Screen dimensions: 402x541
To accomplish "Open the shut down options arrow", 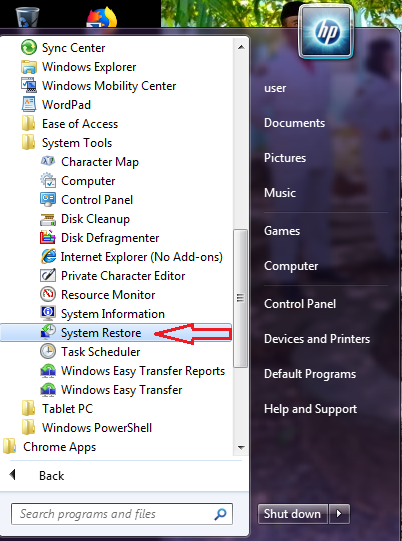I will (339, 514).
